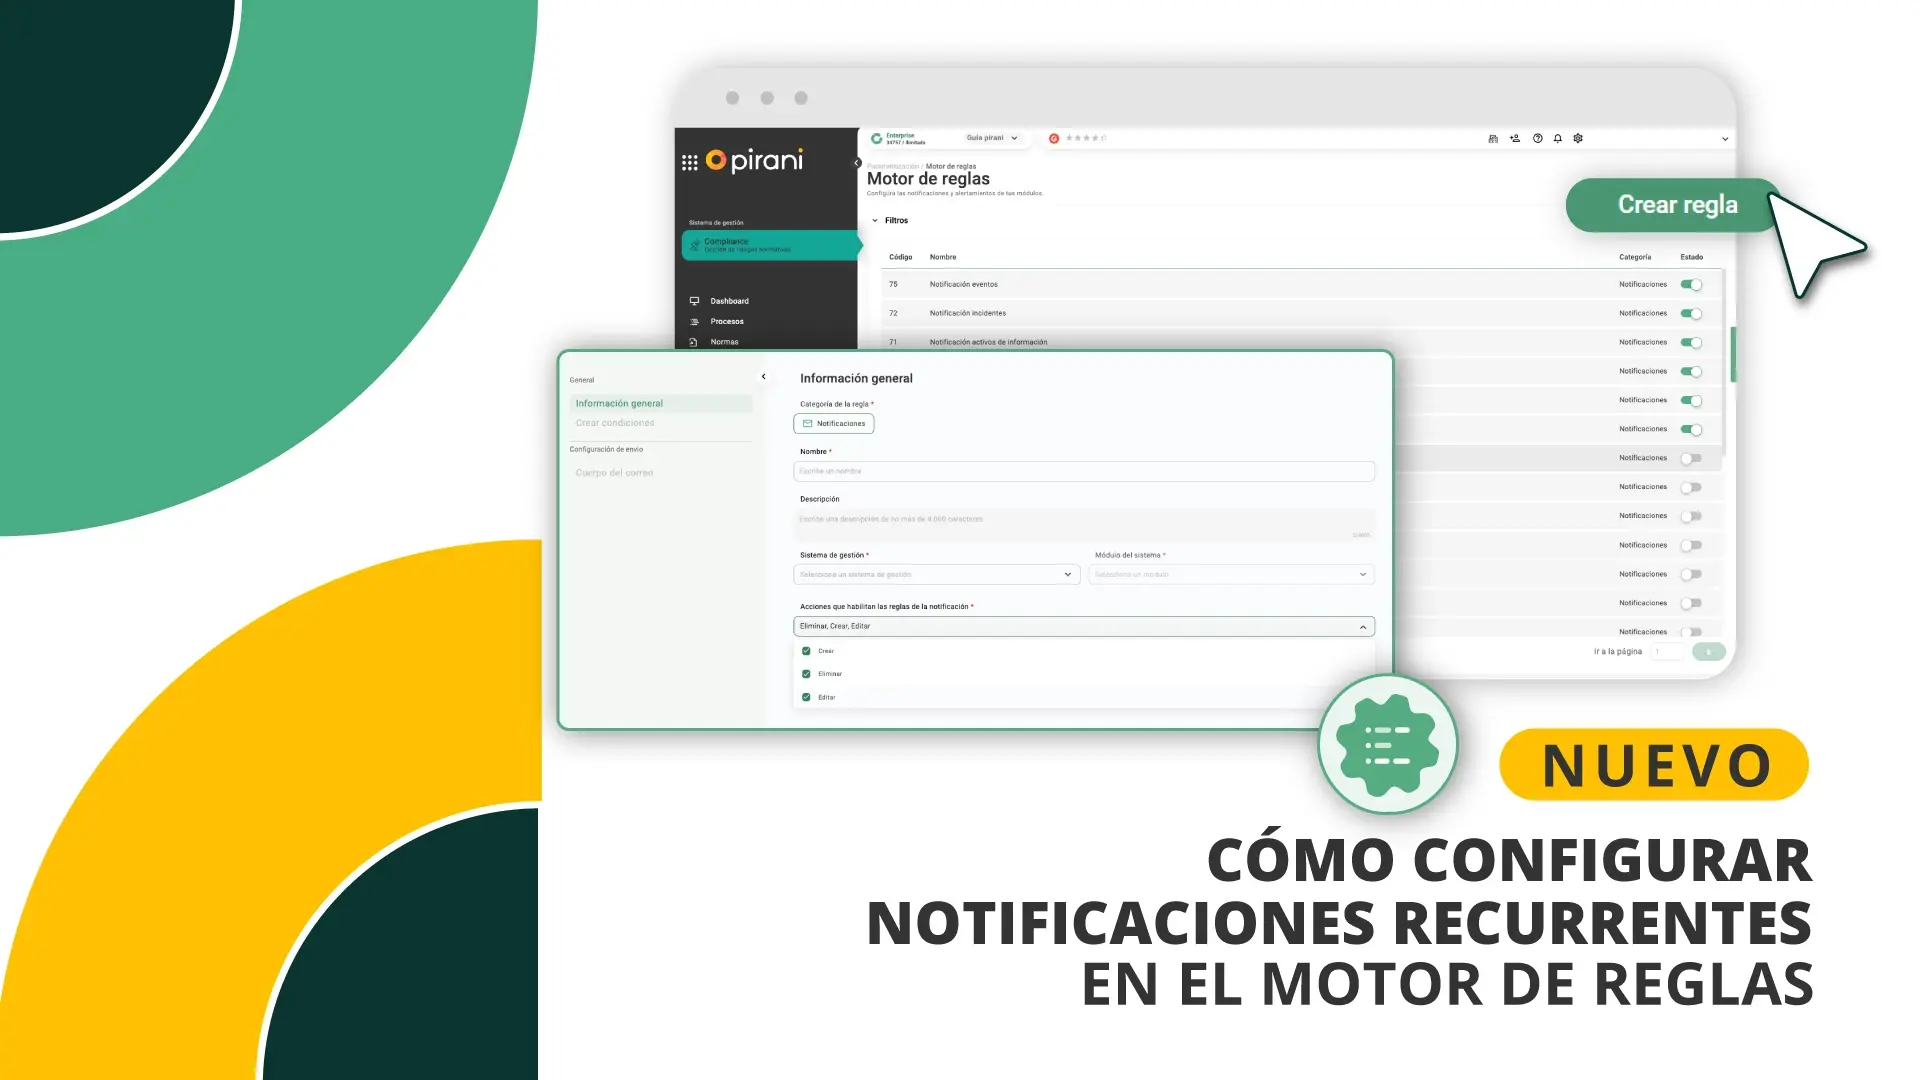This screenshot has width=1920, height=1080.
Task: Open Módulo del sistema dropdown
Action: [x=1230, y=574]
